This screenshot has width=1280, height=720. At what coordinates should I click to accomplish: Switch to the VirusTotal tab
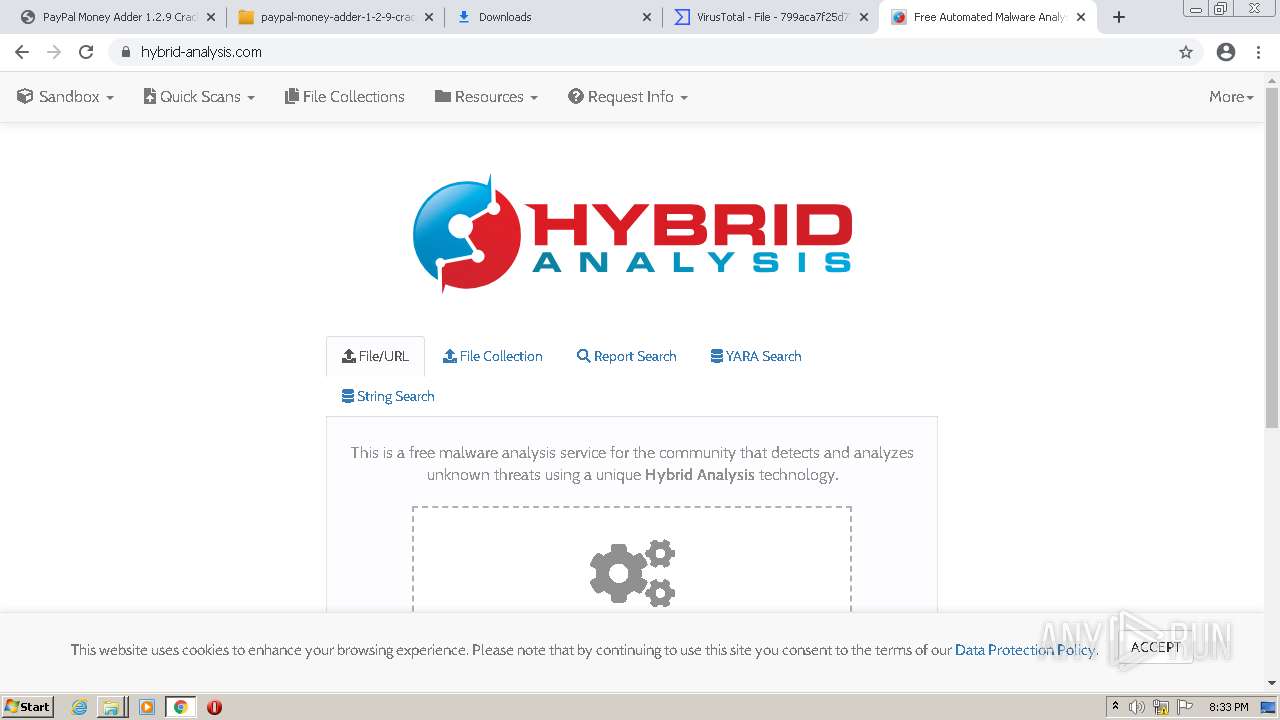click(x=769, y=17)
